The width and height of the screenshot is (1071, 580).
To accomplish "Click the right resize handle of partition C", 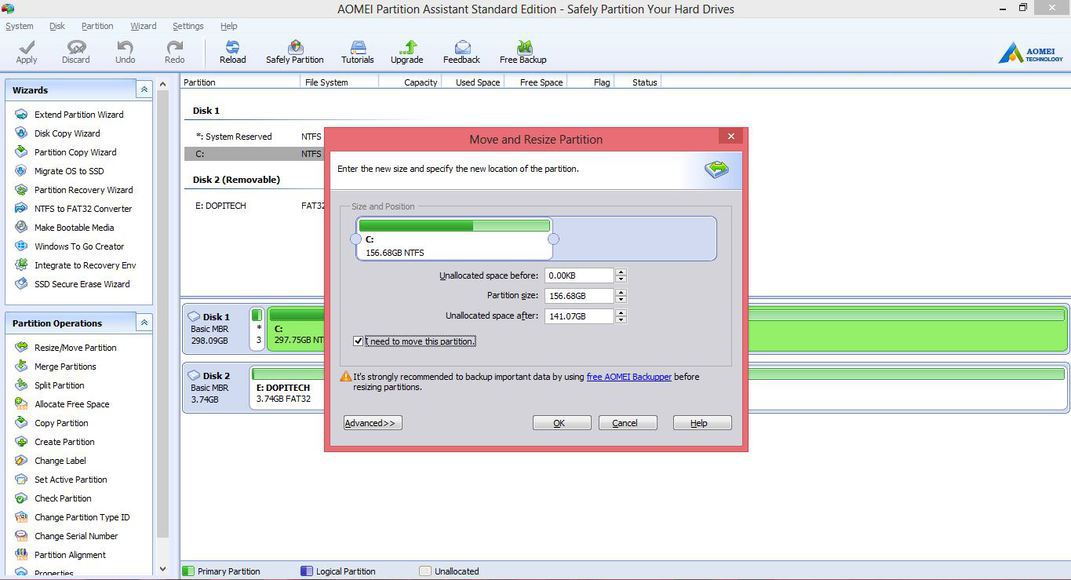I will 554,239.
